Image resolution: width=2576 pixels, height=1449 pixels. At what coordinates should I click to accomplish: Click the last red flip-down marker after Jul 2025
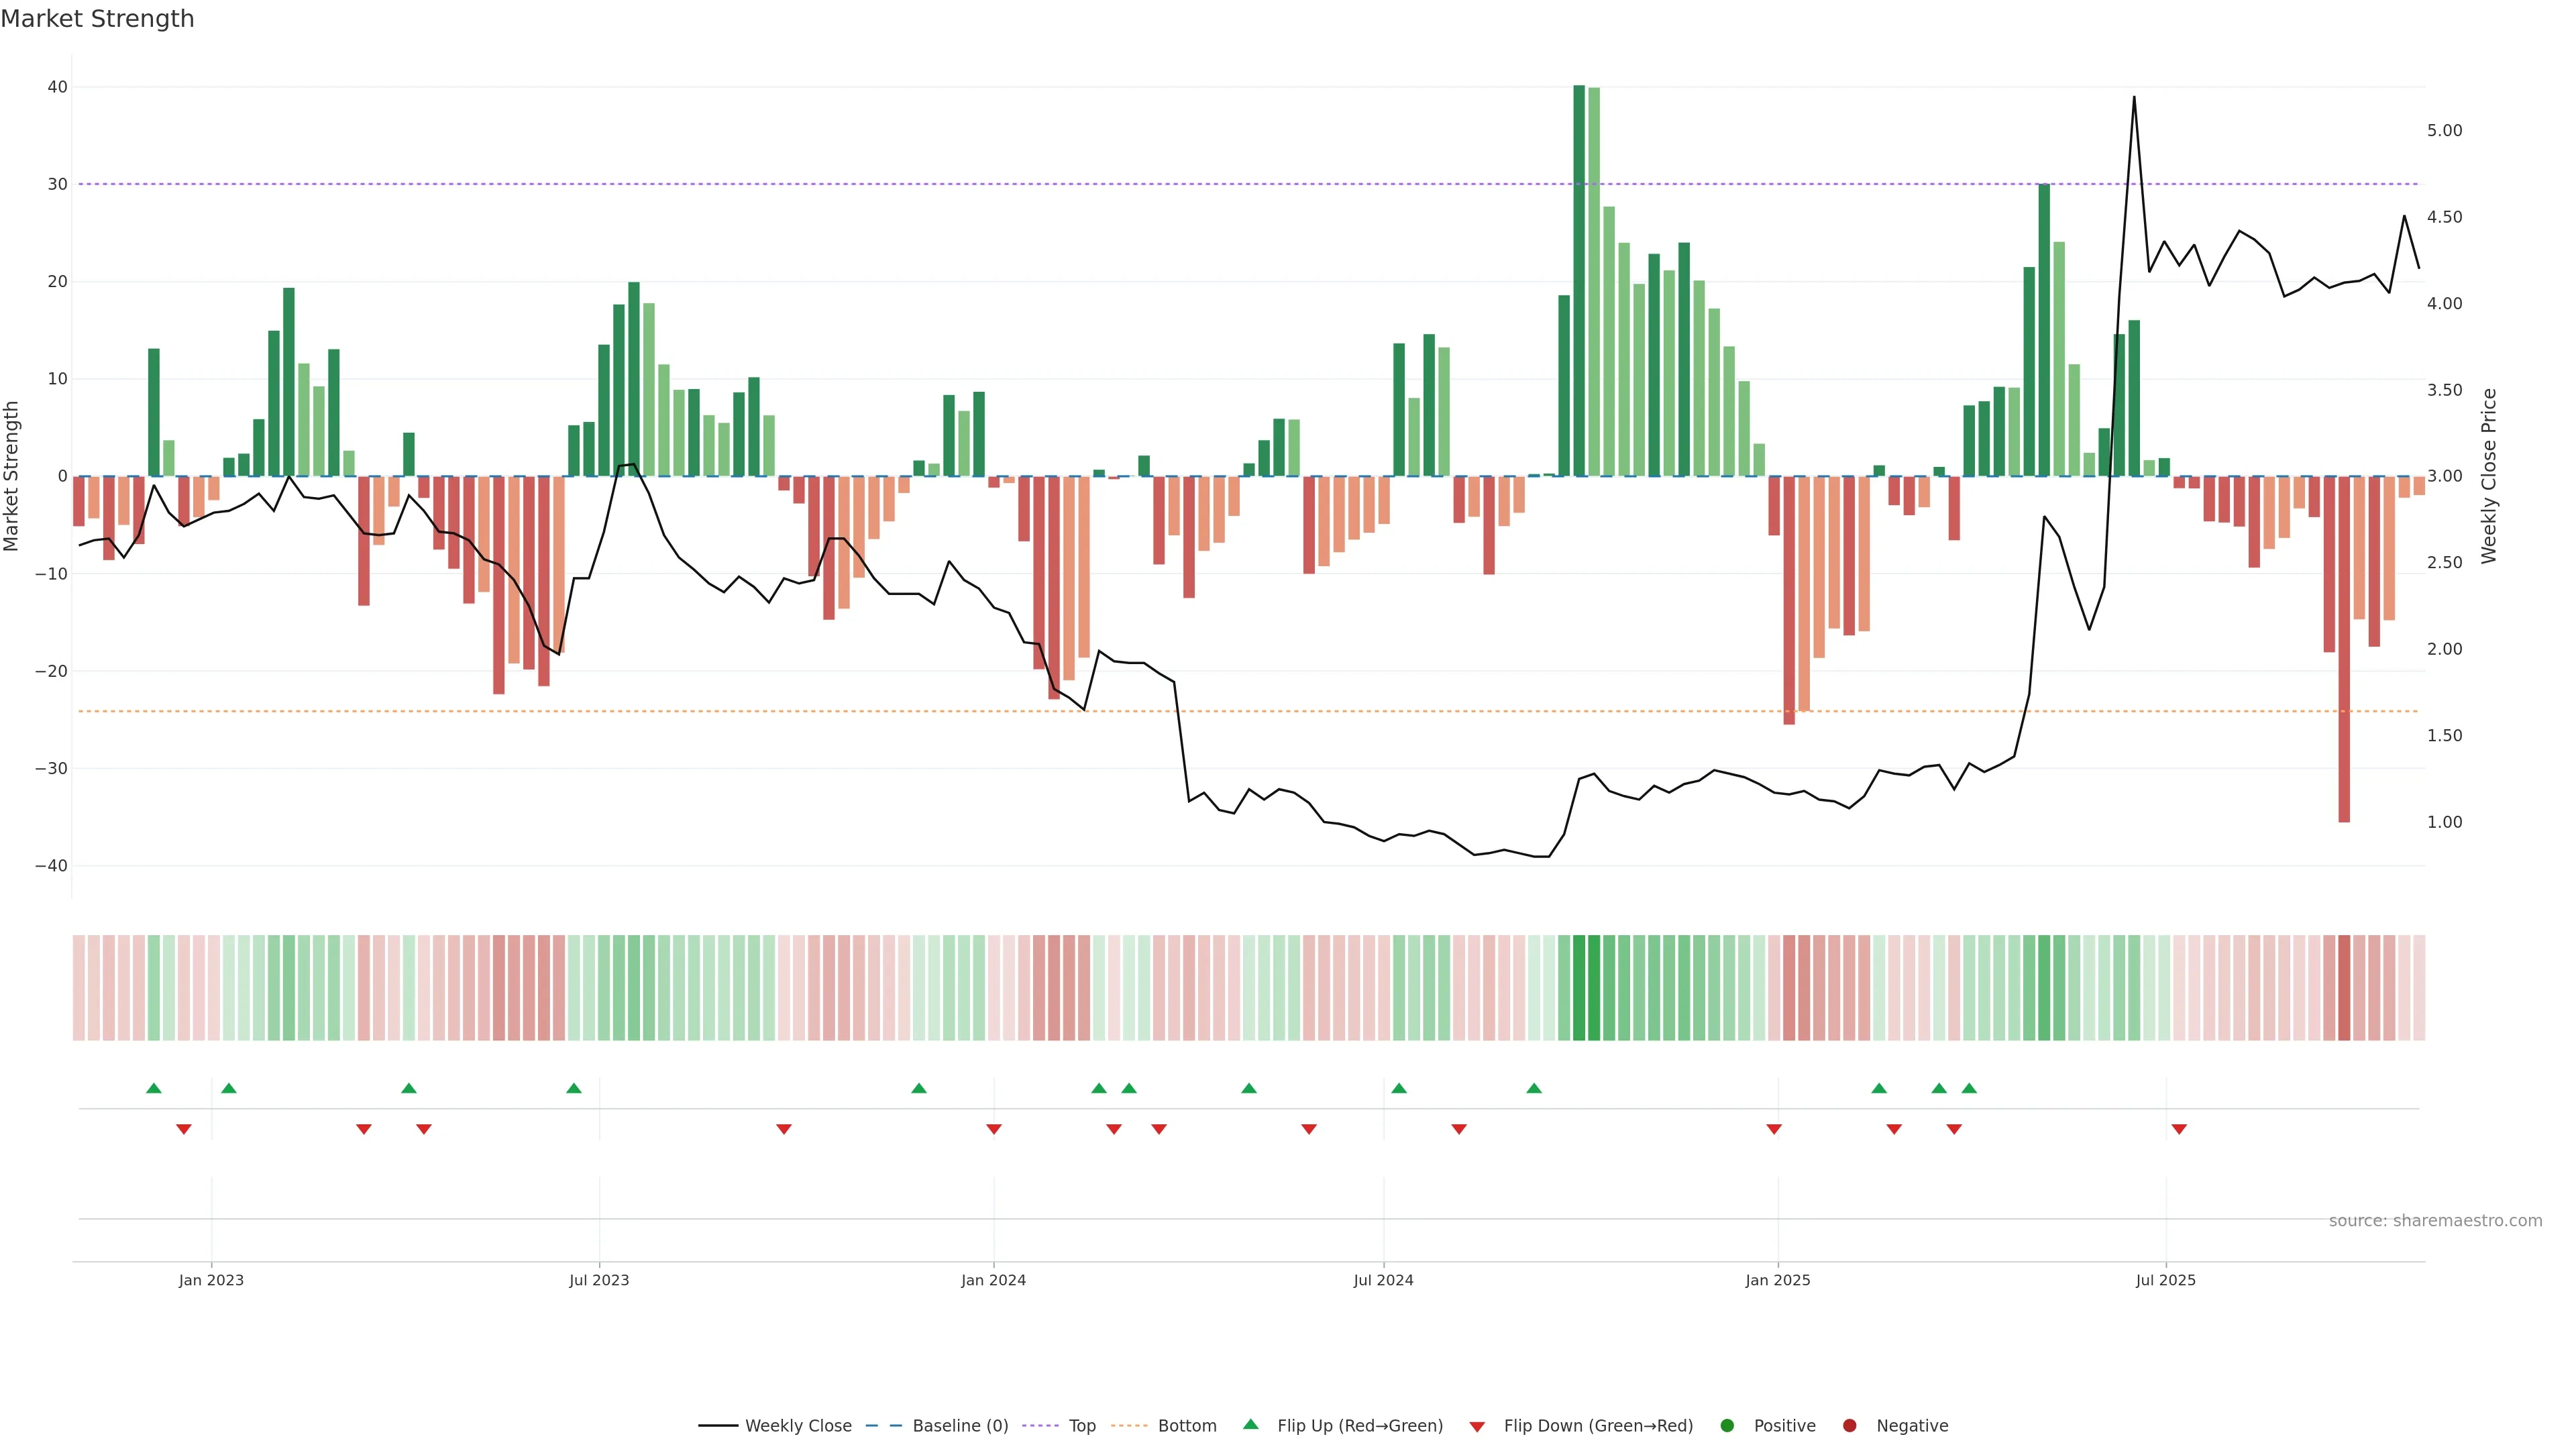pyautogui.click(x=2179, y=1129)
